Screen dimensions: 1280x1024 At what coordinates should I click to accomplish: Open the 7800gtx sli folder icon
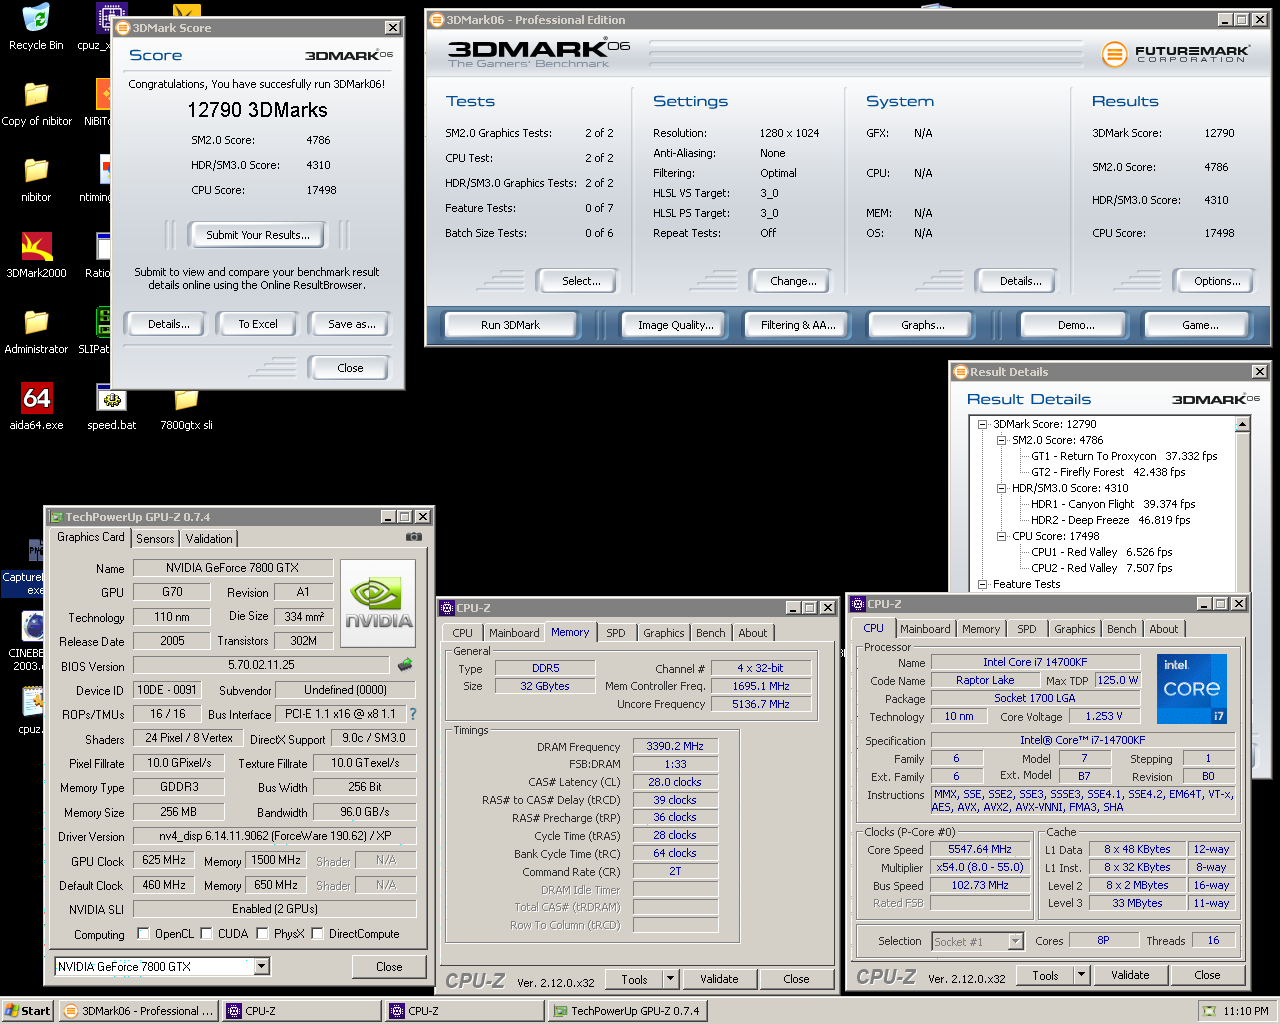(186, 407)
